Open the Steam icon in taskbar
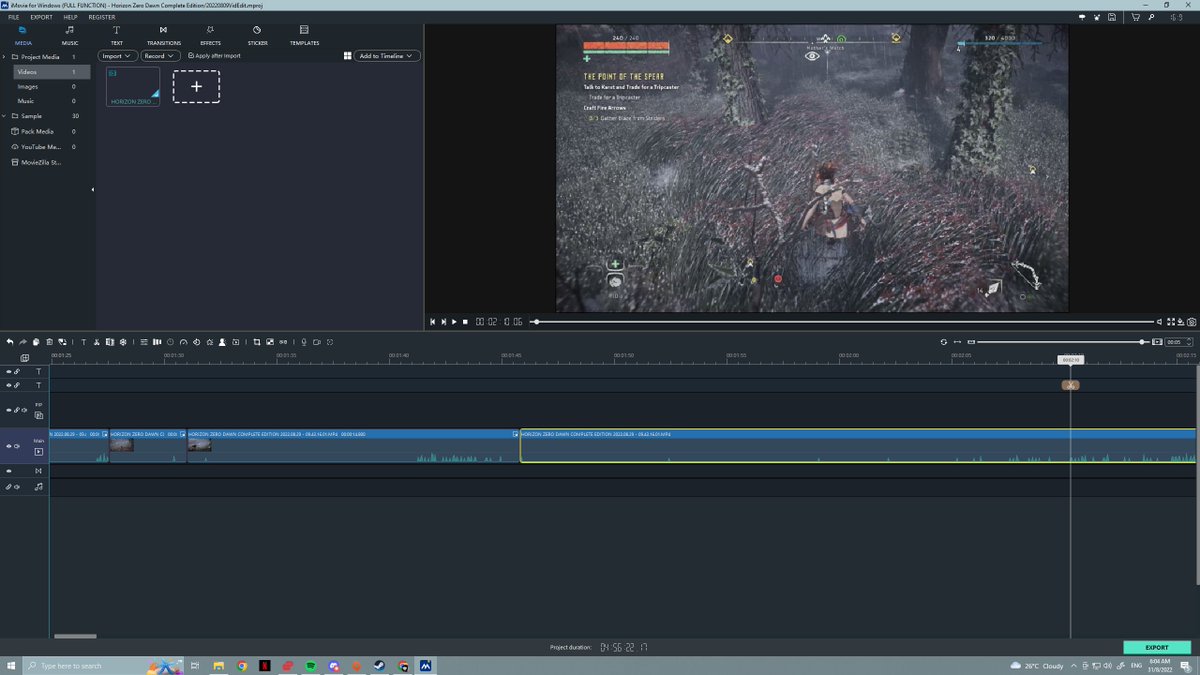Screen dimensions: 1200x675 click(380, 665)
